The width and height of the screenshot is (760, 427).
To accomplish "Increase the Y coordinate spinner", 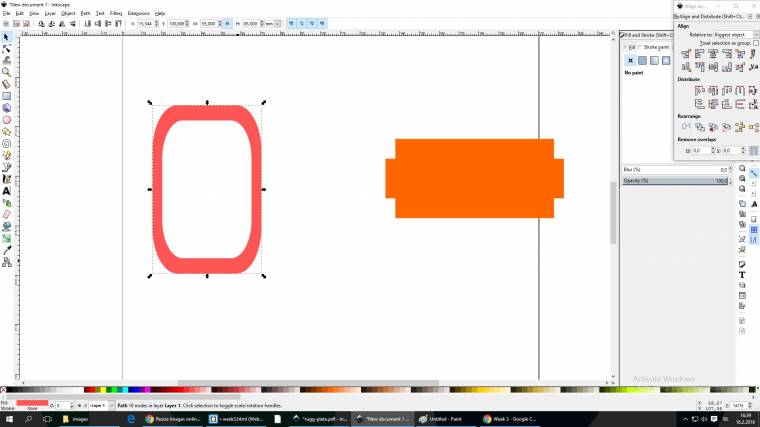I will coord(187,22).
